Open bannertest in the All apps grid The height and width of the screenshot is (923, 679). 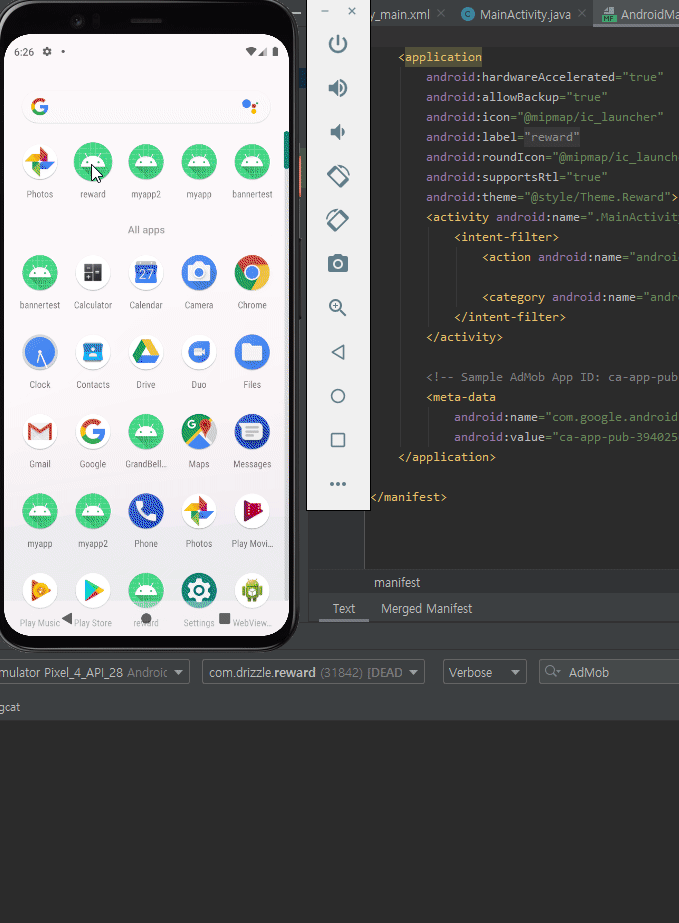point(39,273)
